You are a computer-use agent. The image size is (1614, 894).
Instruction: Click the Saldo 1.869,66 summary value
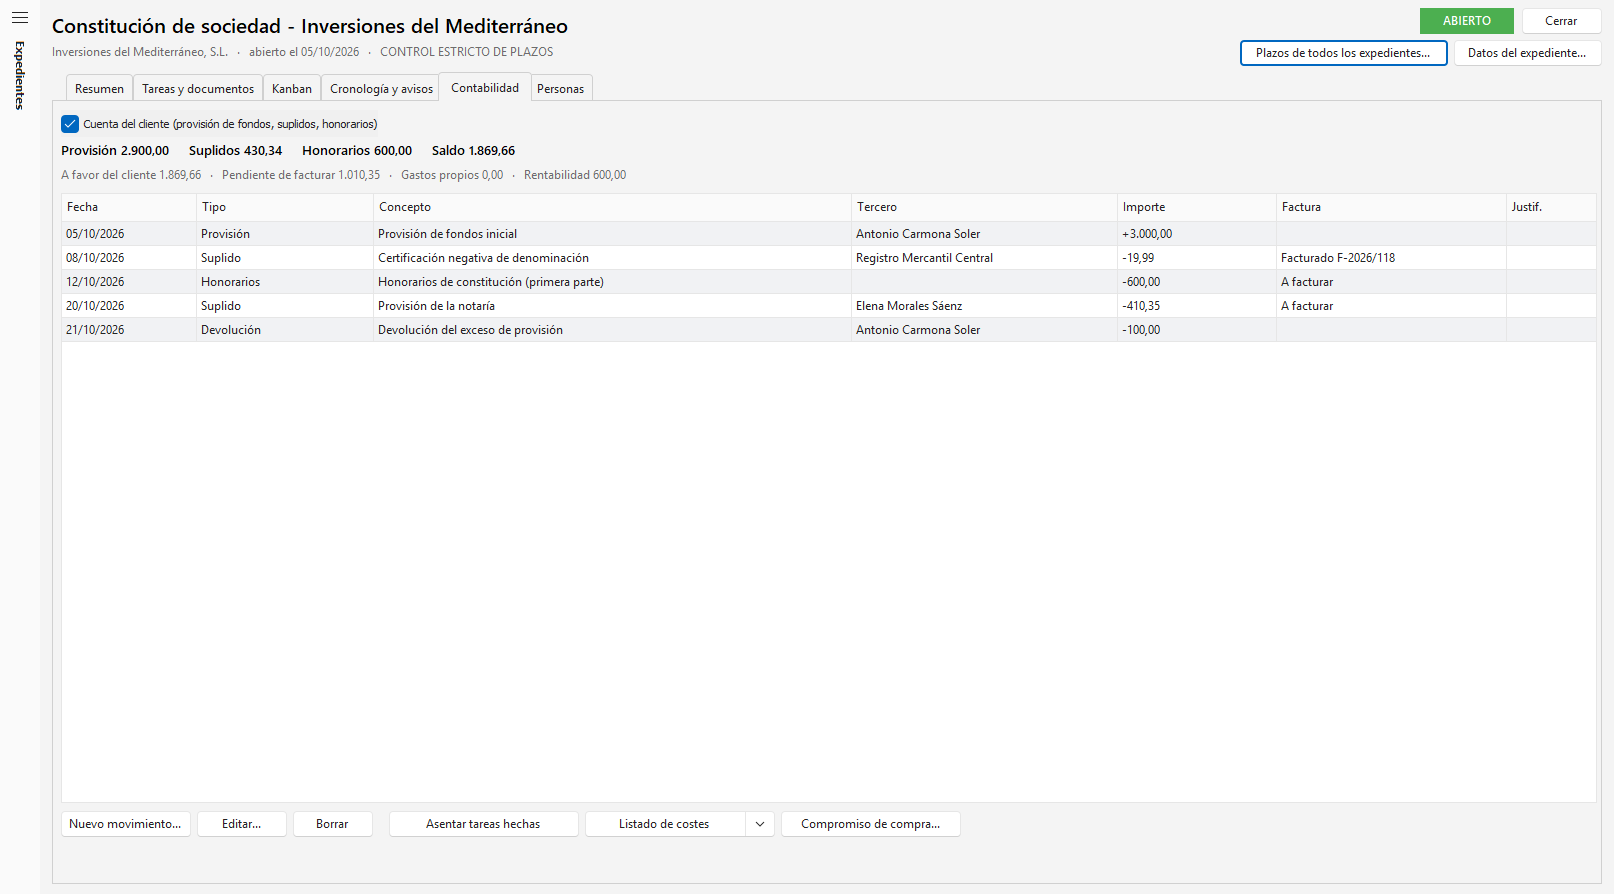[473, 151]
